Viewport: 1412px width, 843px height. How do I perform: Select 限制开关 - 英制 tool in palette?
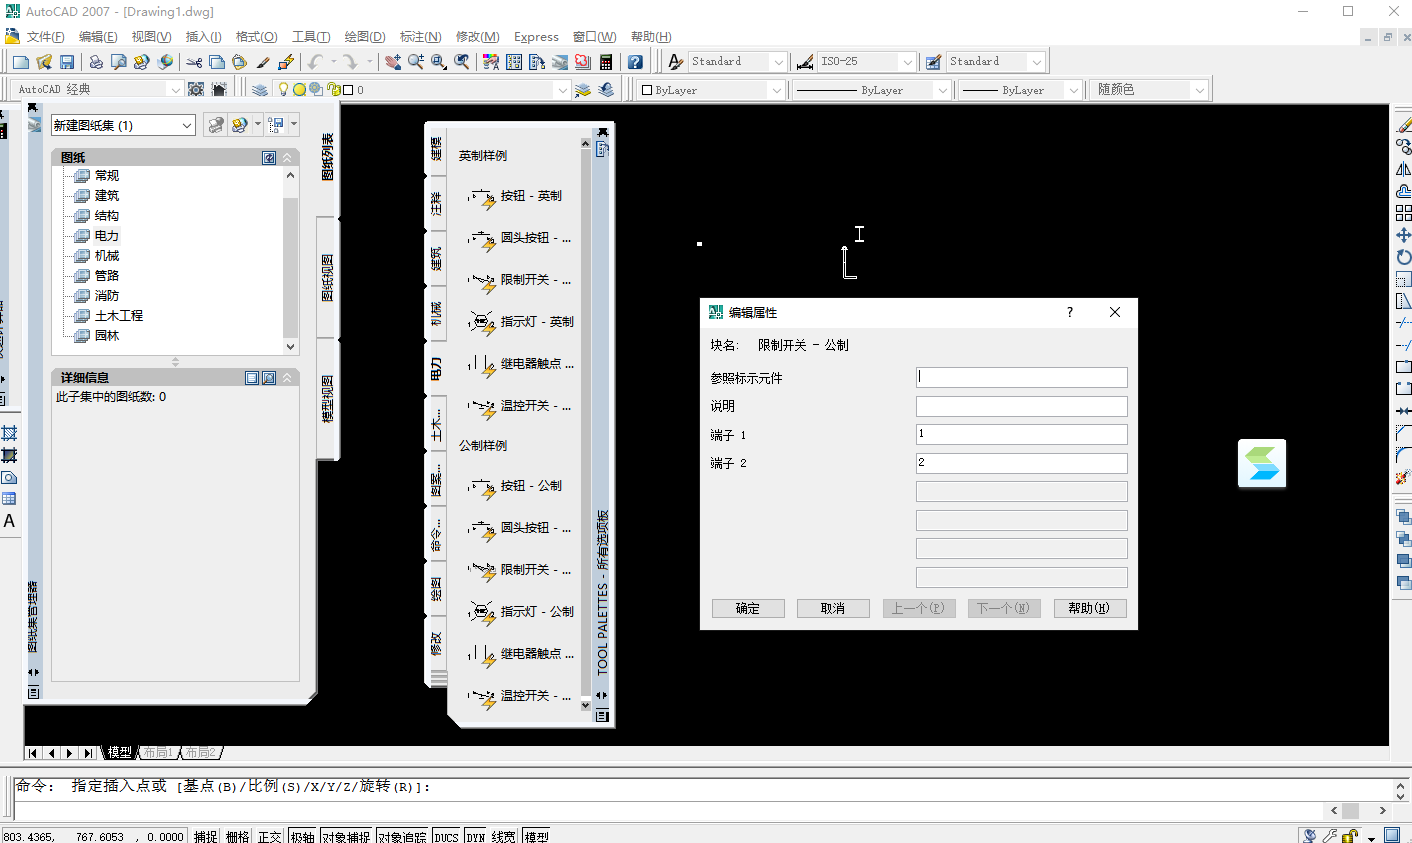point(520,280)
